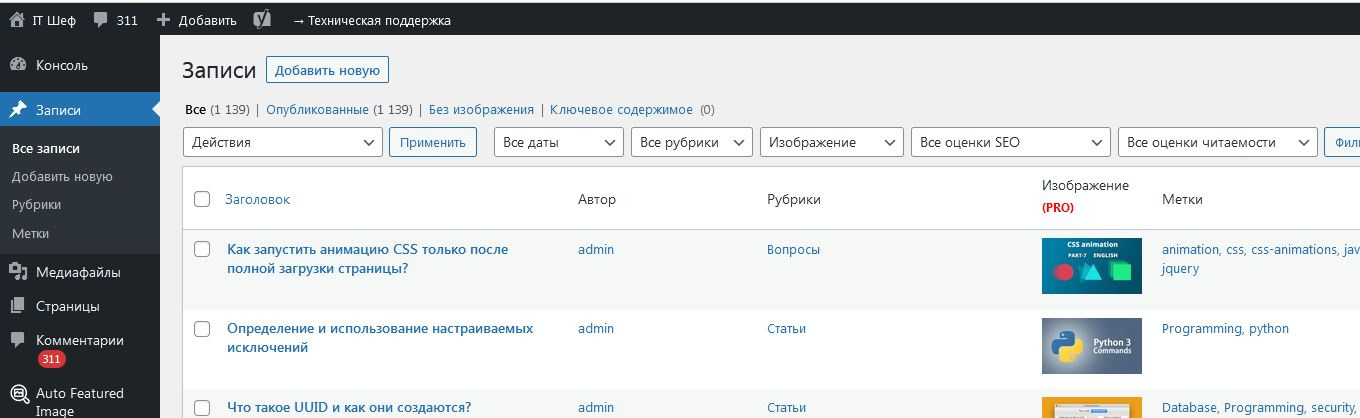Click the Применить button
1360x418 pixels.
[432, 142]
